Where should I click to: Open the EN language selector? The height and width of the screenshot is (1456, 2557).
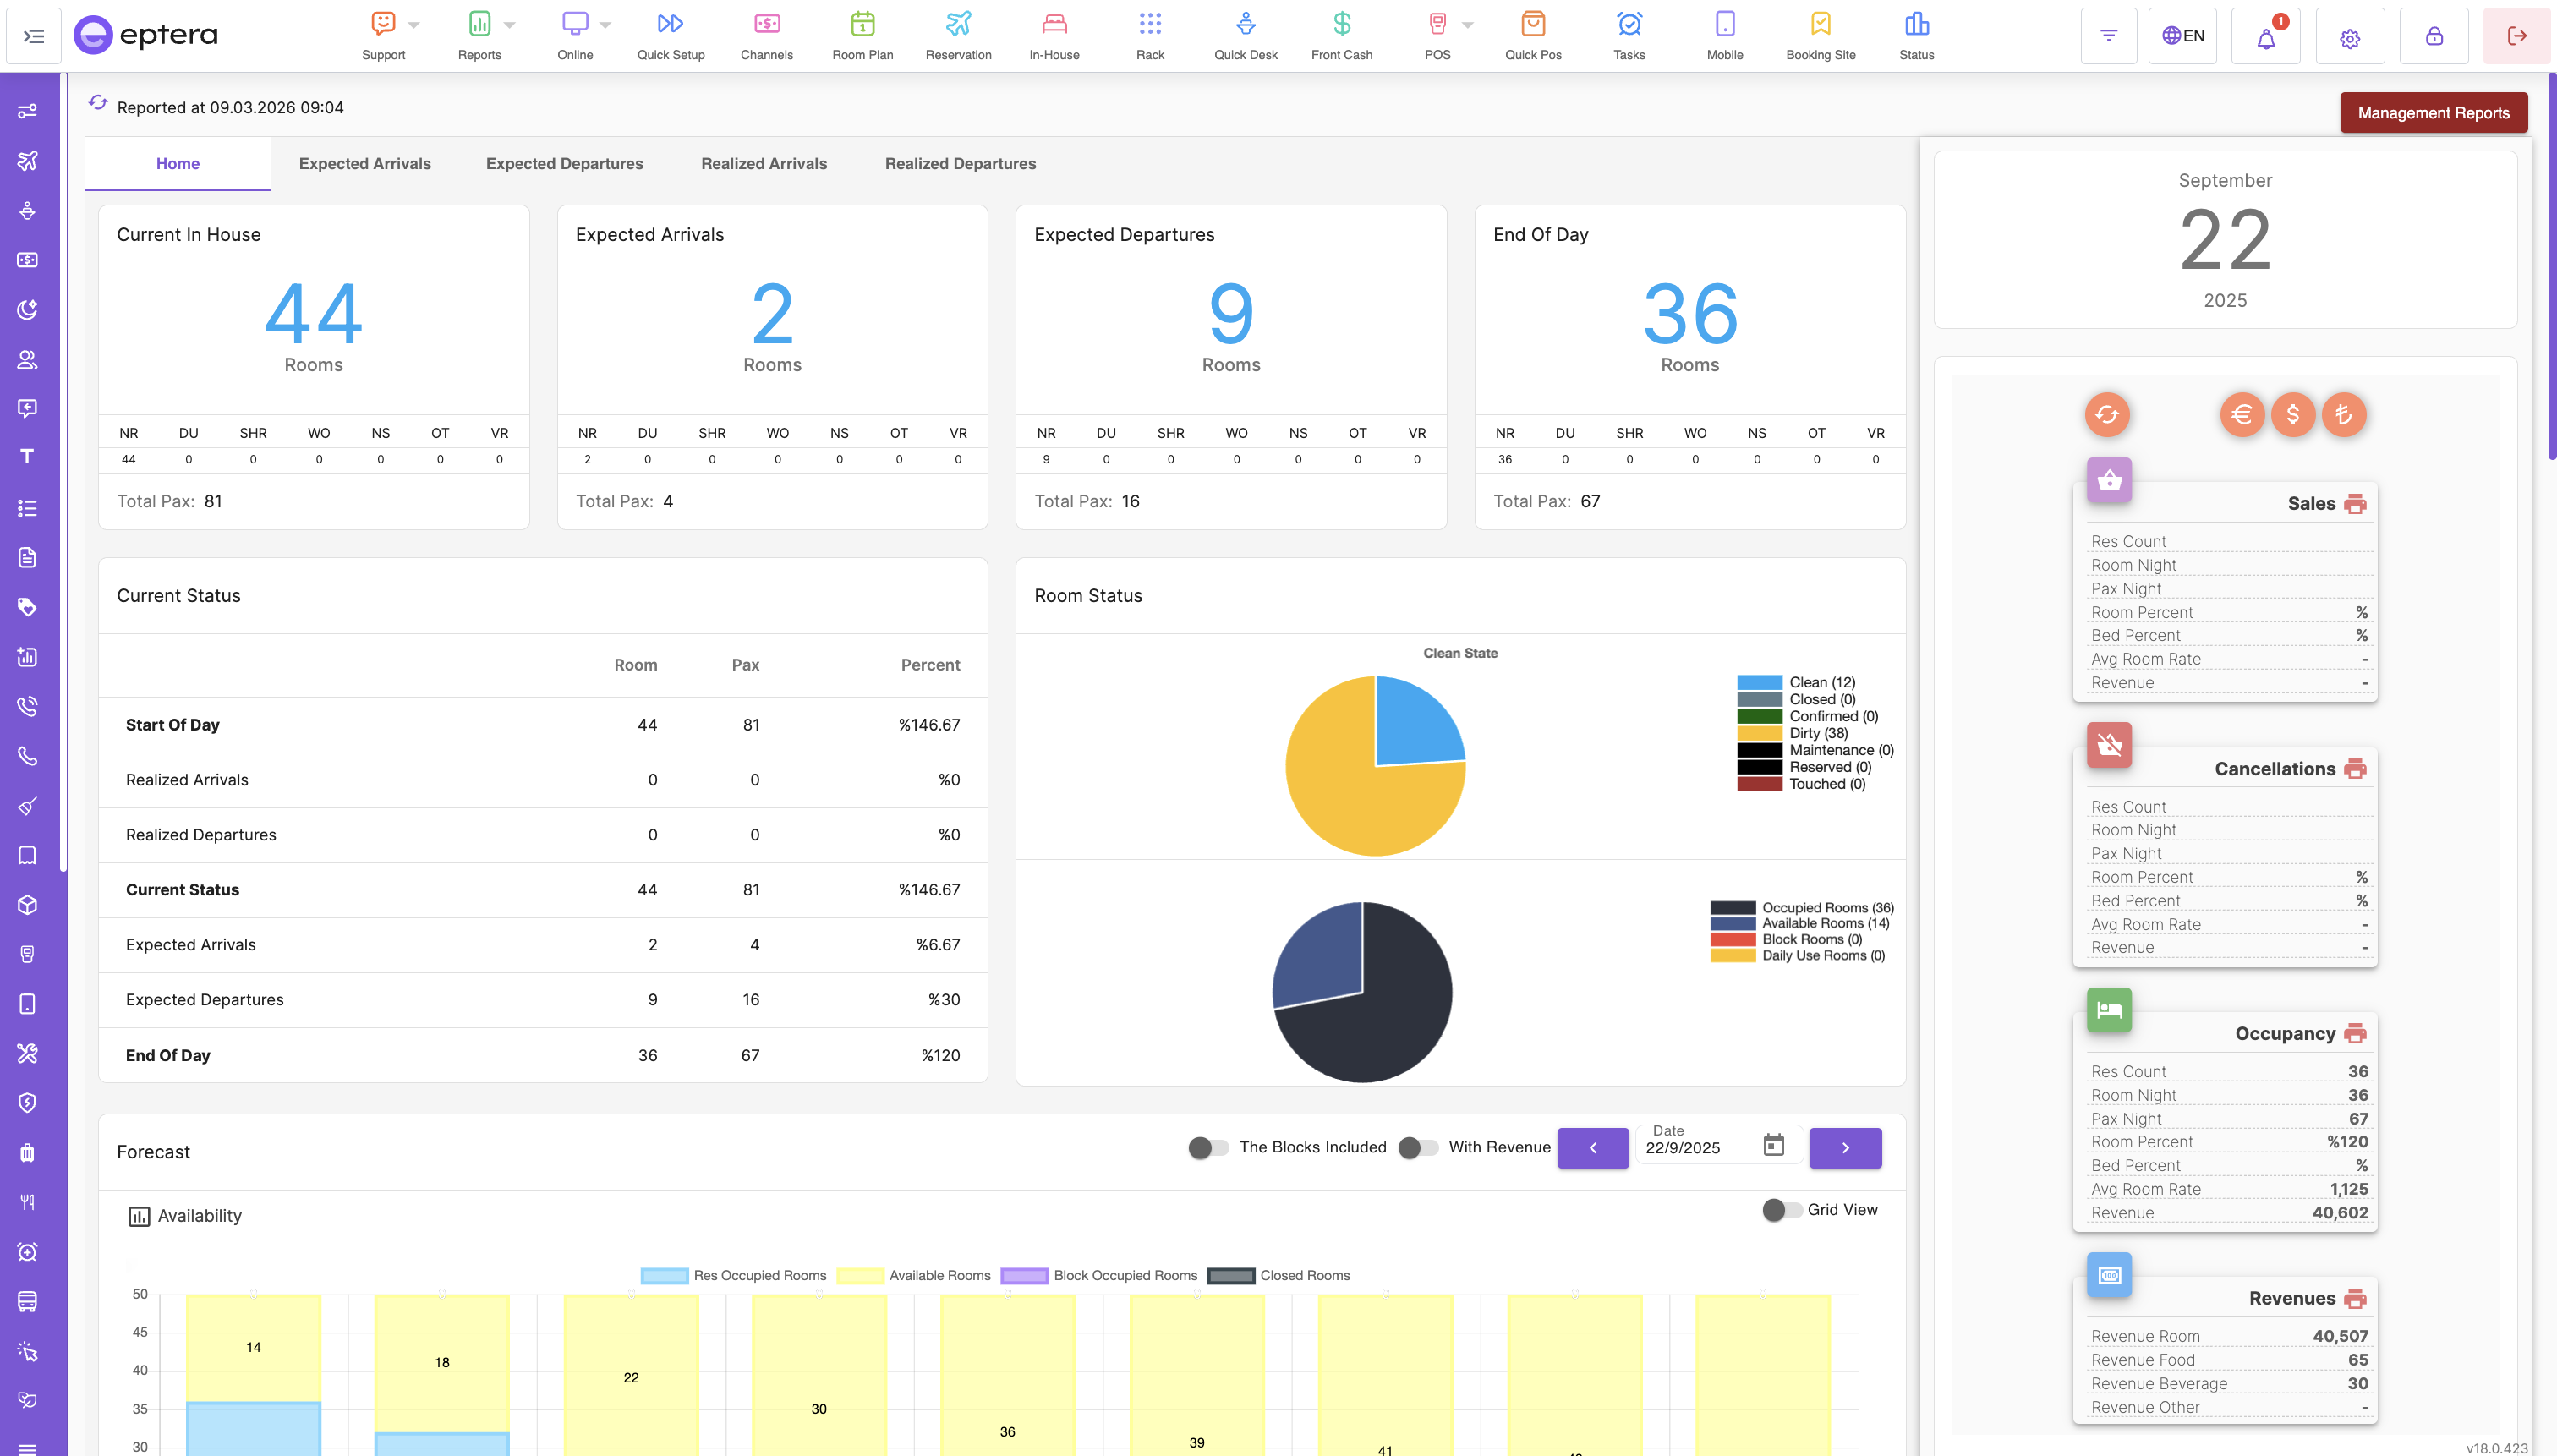(2183, 36)
